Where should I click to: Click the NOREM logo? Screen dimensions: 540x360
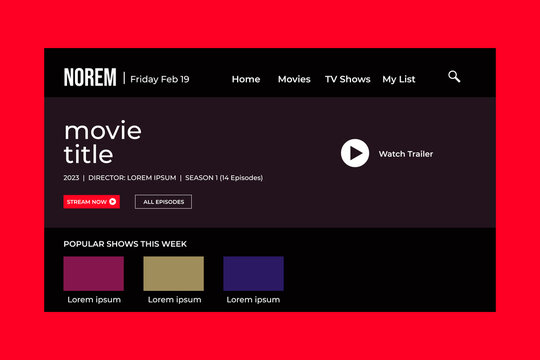point(90,77)
